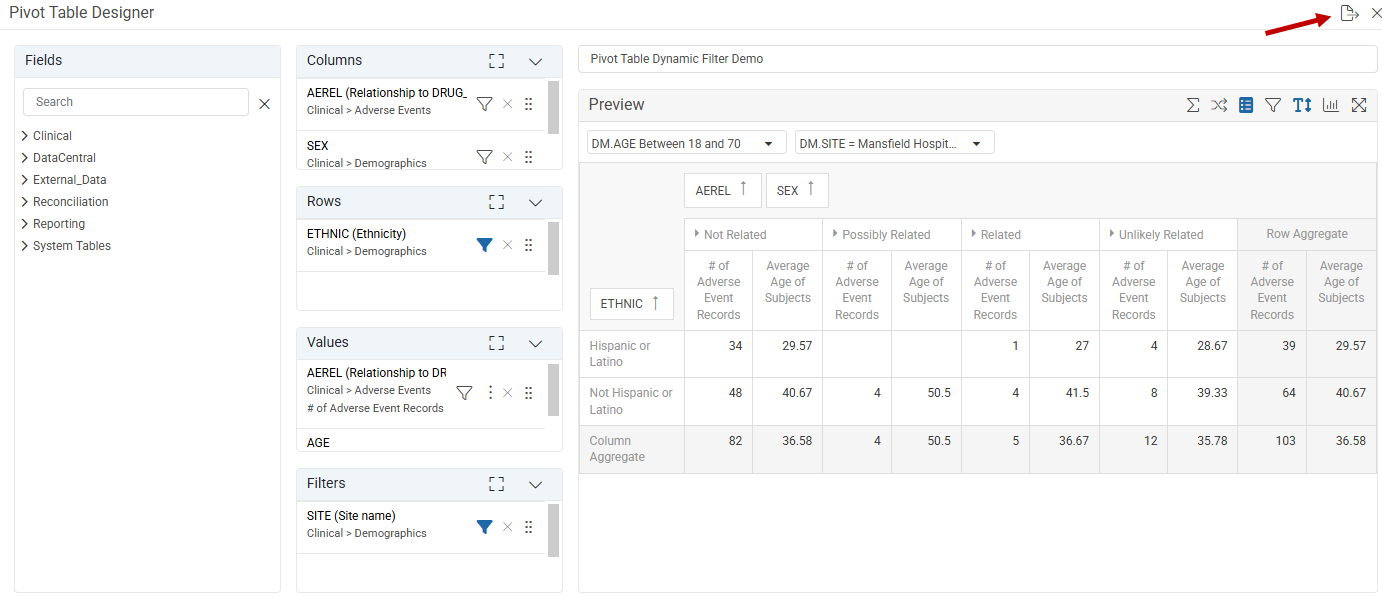Select the Hispanic or Latino row label
1382x597 pixels.
(x=632, y=354)
